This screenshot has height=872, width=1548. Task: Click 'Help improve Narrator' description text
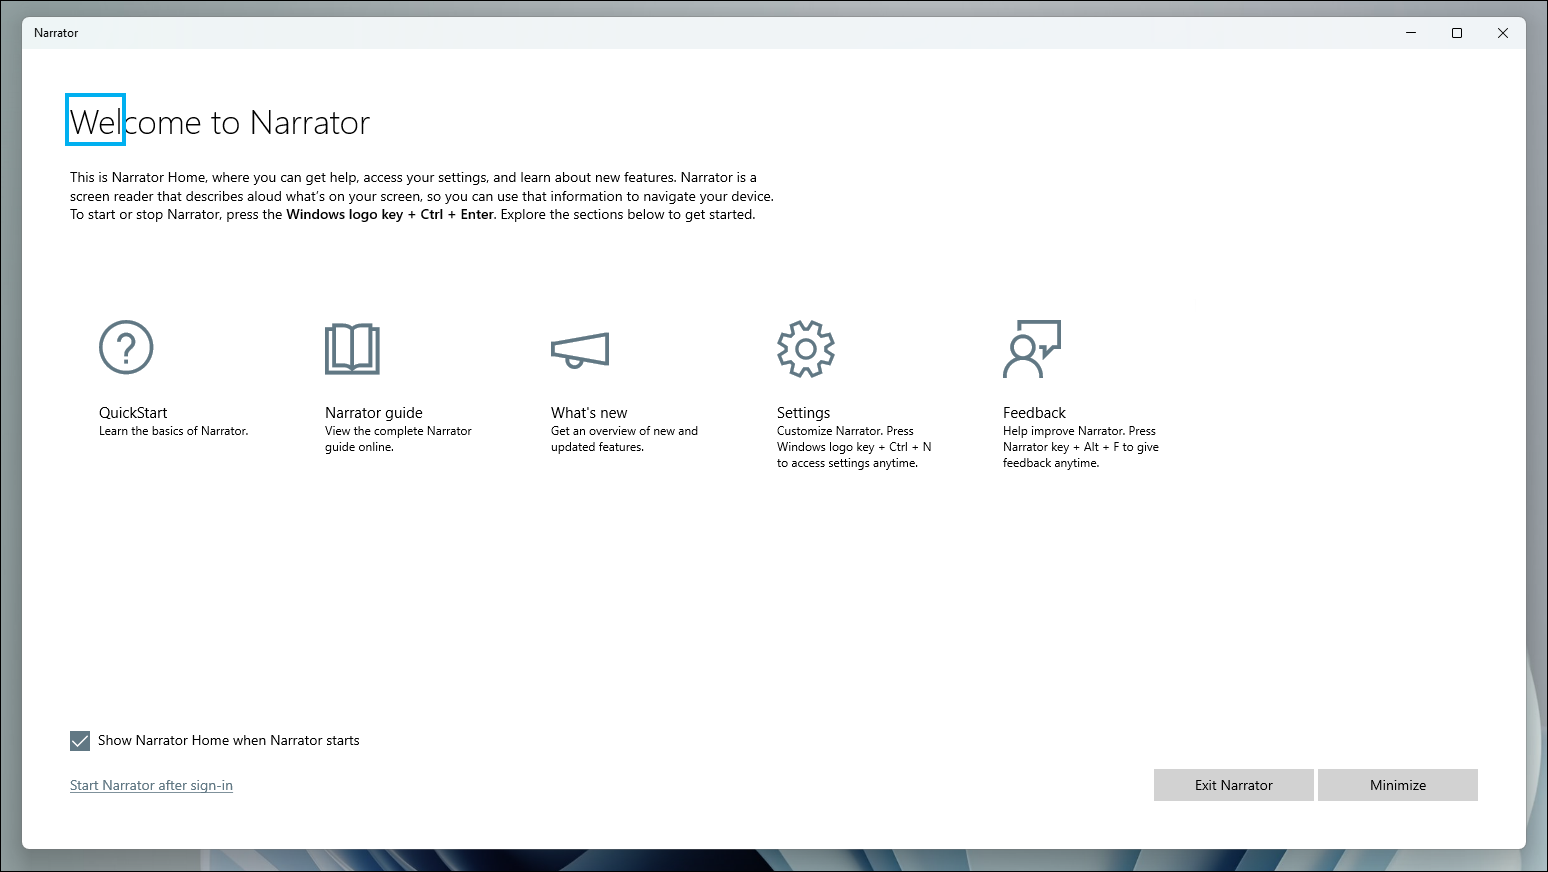tap(1080, 447)
